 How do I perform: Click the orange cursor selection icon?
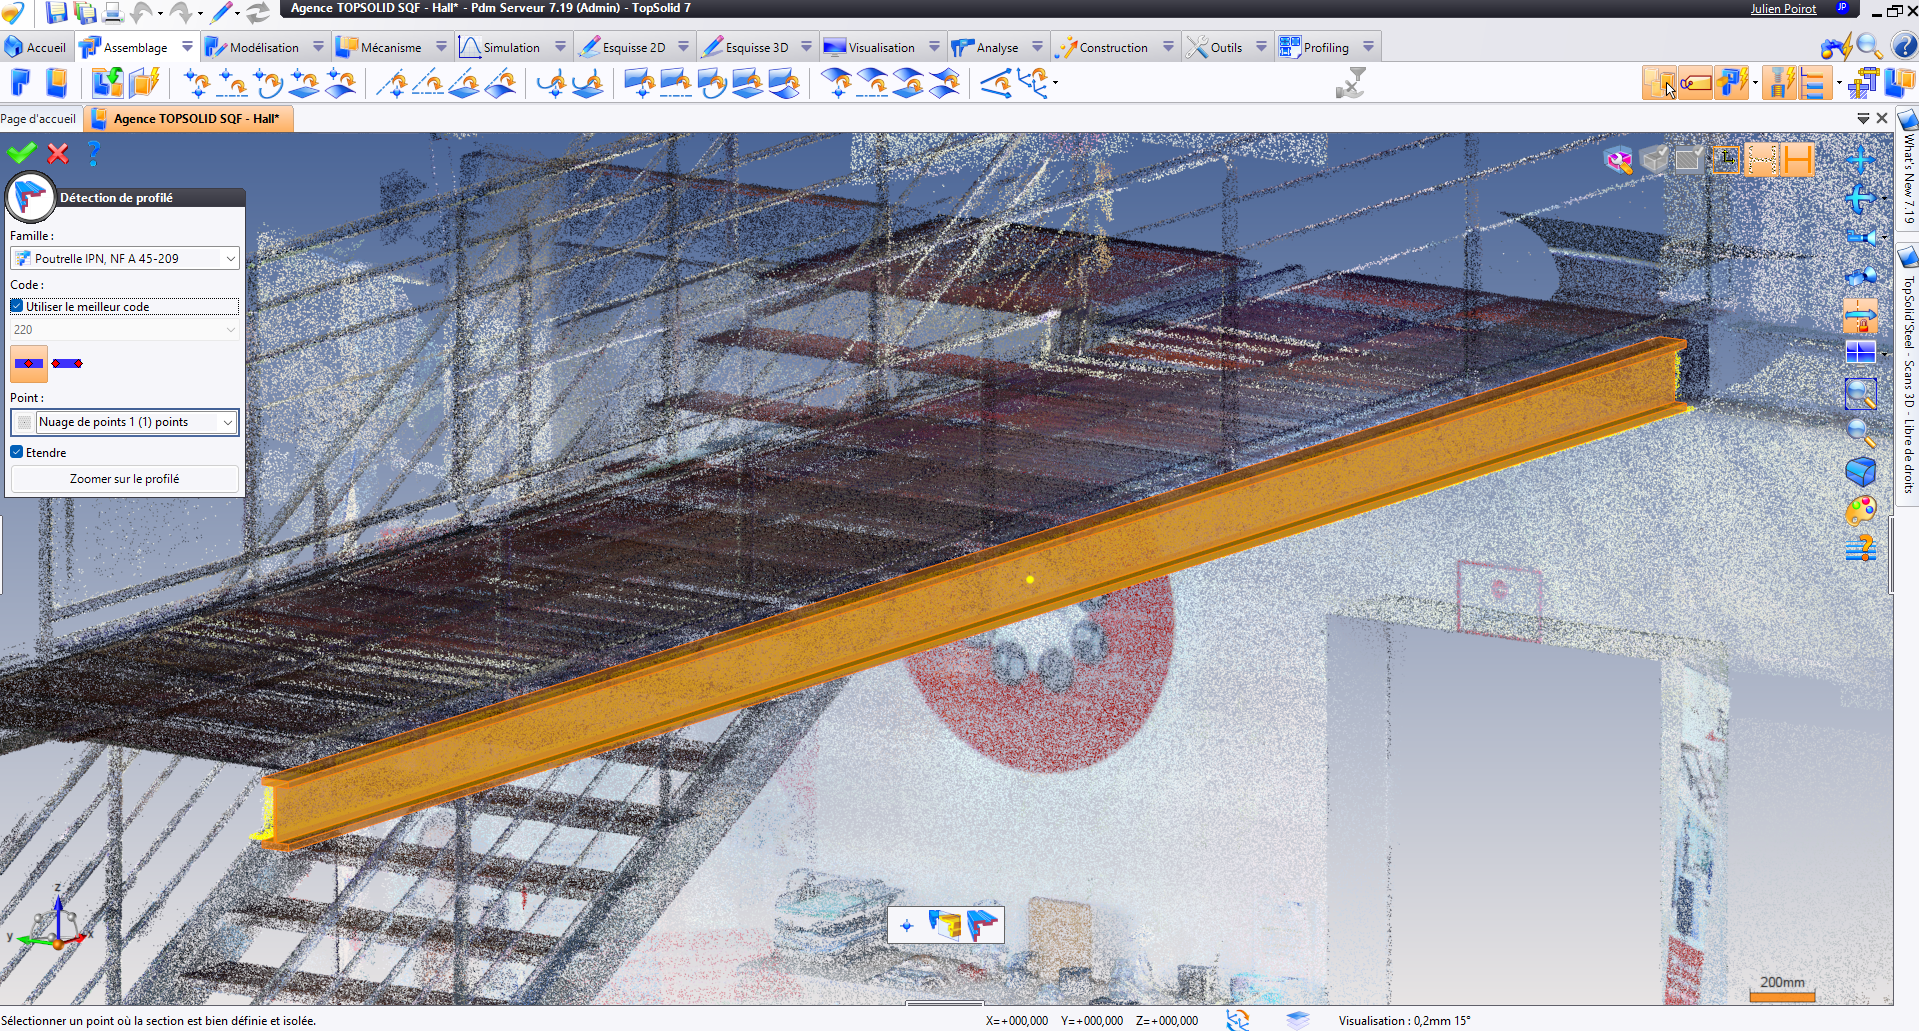[x=1659, y=83]
